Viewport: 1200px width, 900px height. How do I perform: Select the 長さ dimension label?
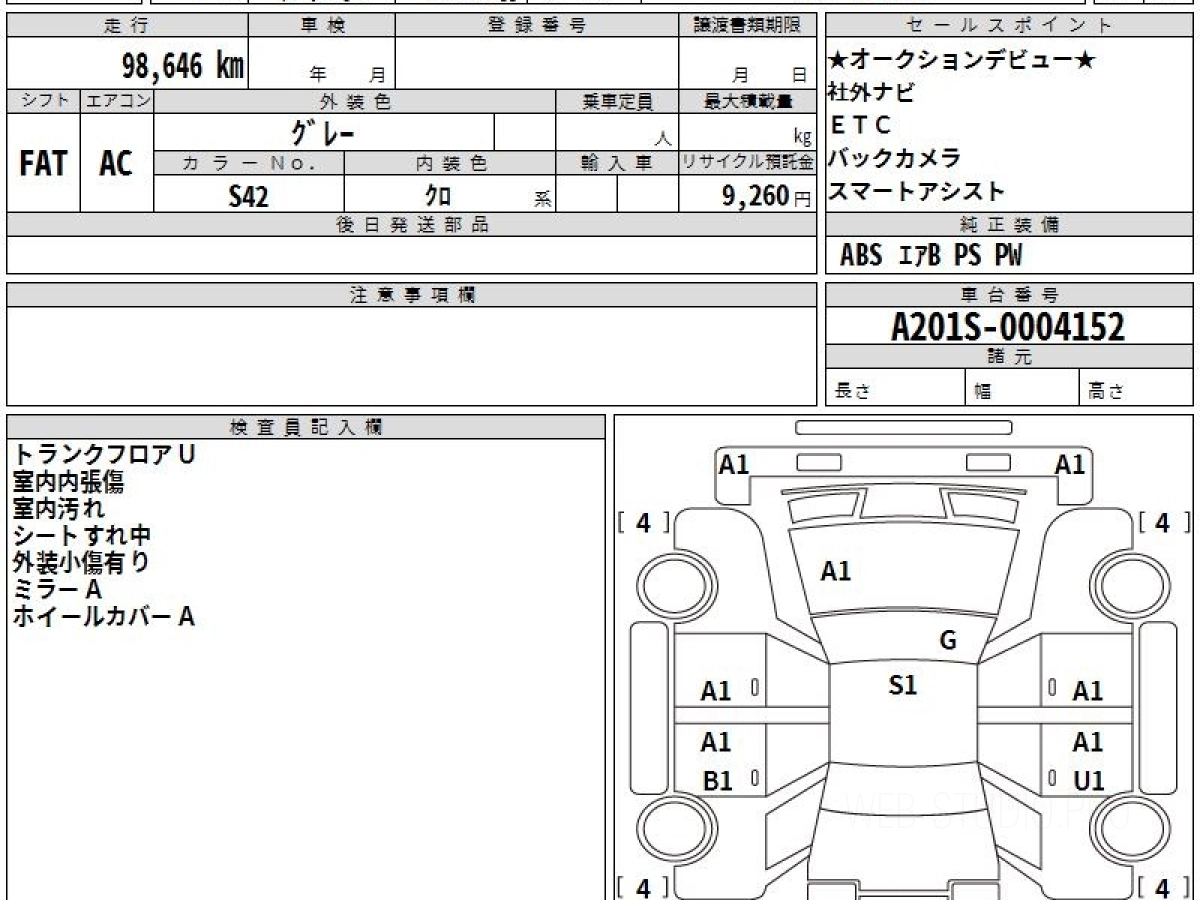click(851, 392)
